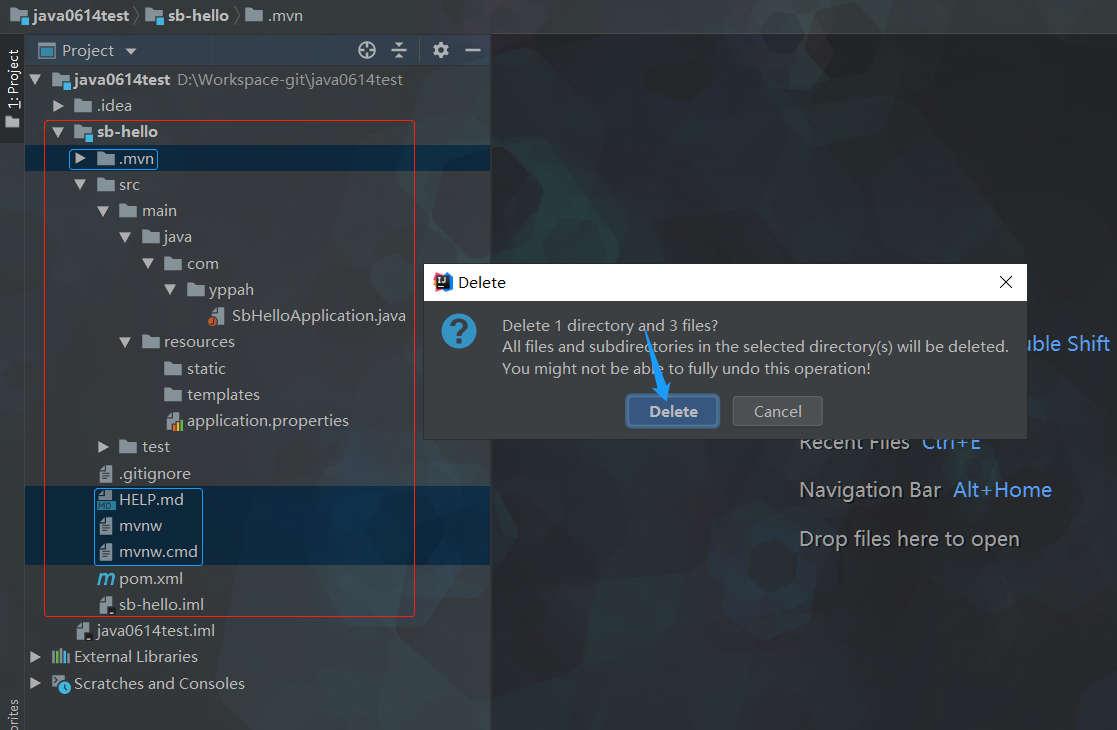Expand the .idea folder
Image resolution: width=1117 pixels, height=730 pixels.
pyautogui.click(x=58, y=105)
